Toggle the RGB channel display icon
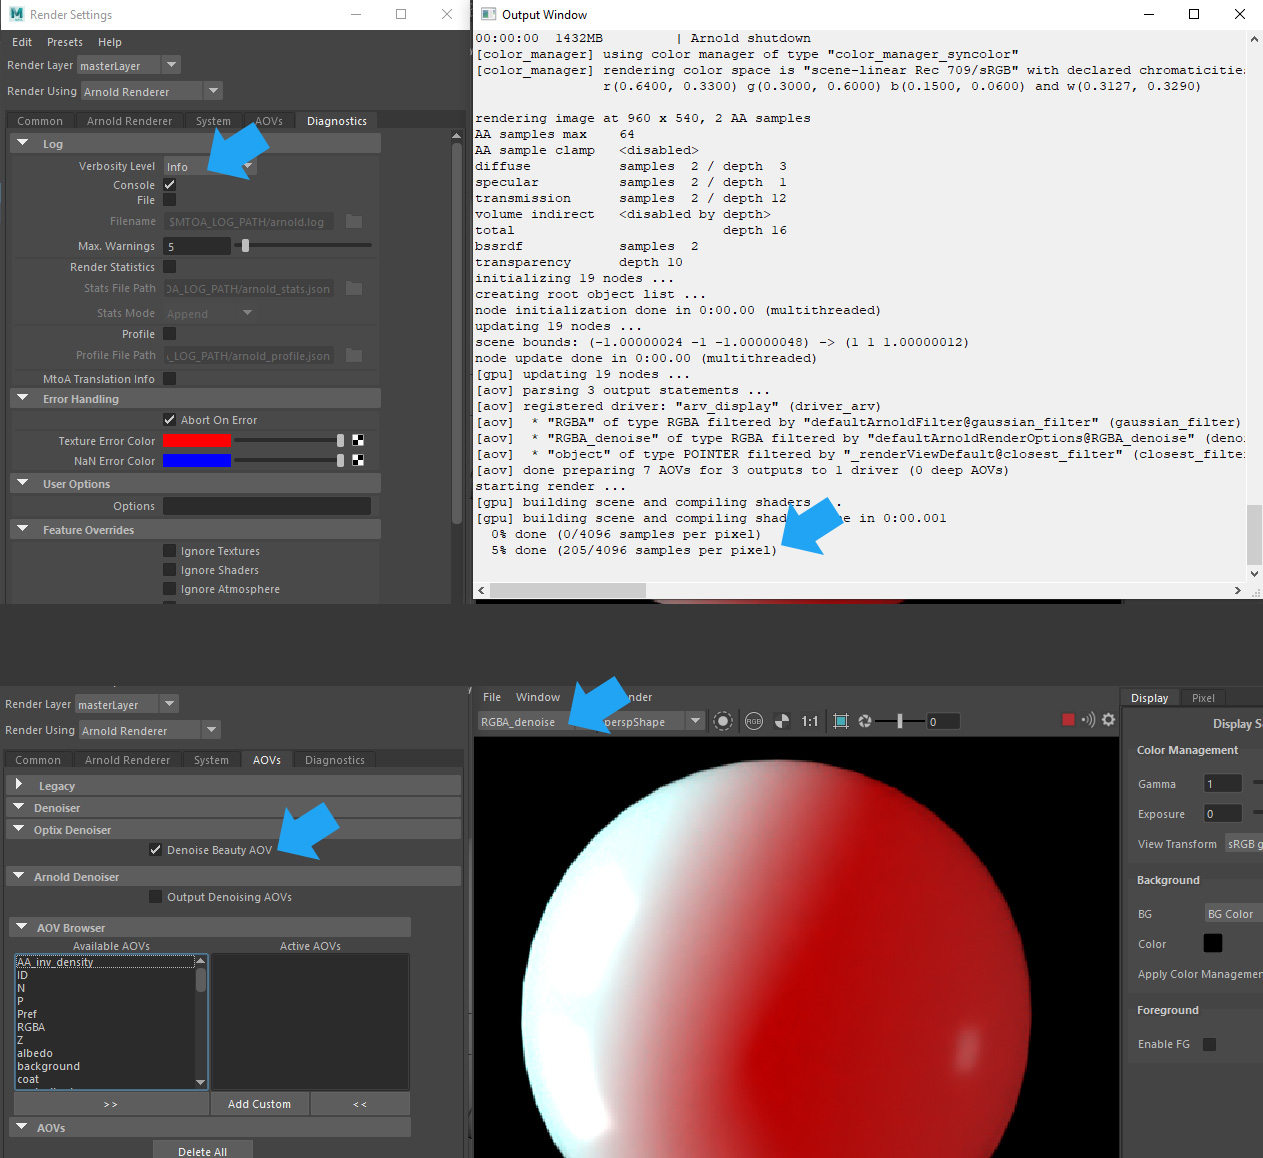The width and height of the screenshot is (1263, 1158). (x=754, y=721)
